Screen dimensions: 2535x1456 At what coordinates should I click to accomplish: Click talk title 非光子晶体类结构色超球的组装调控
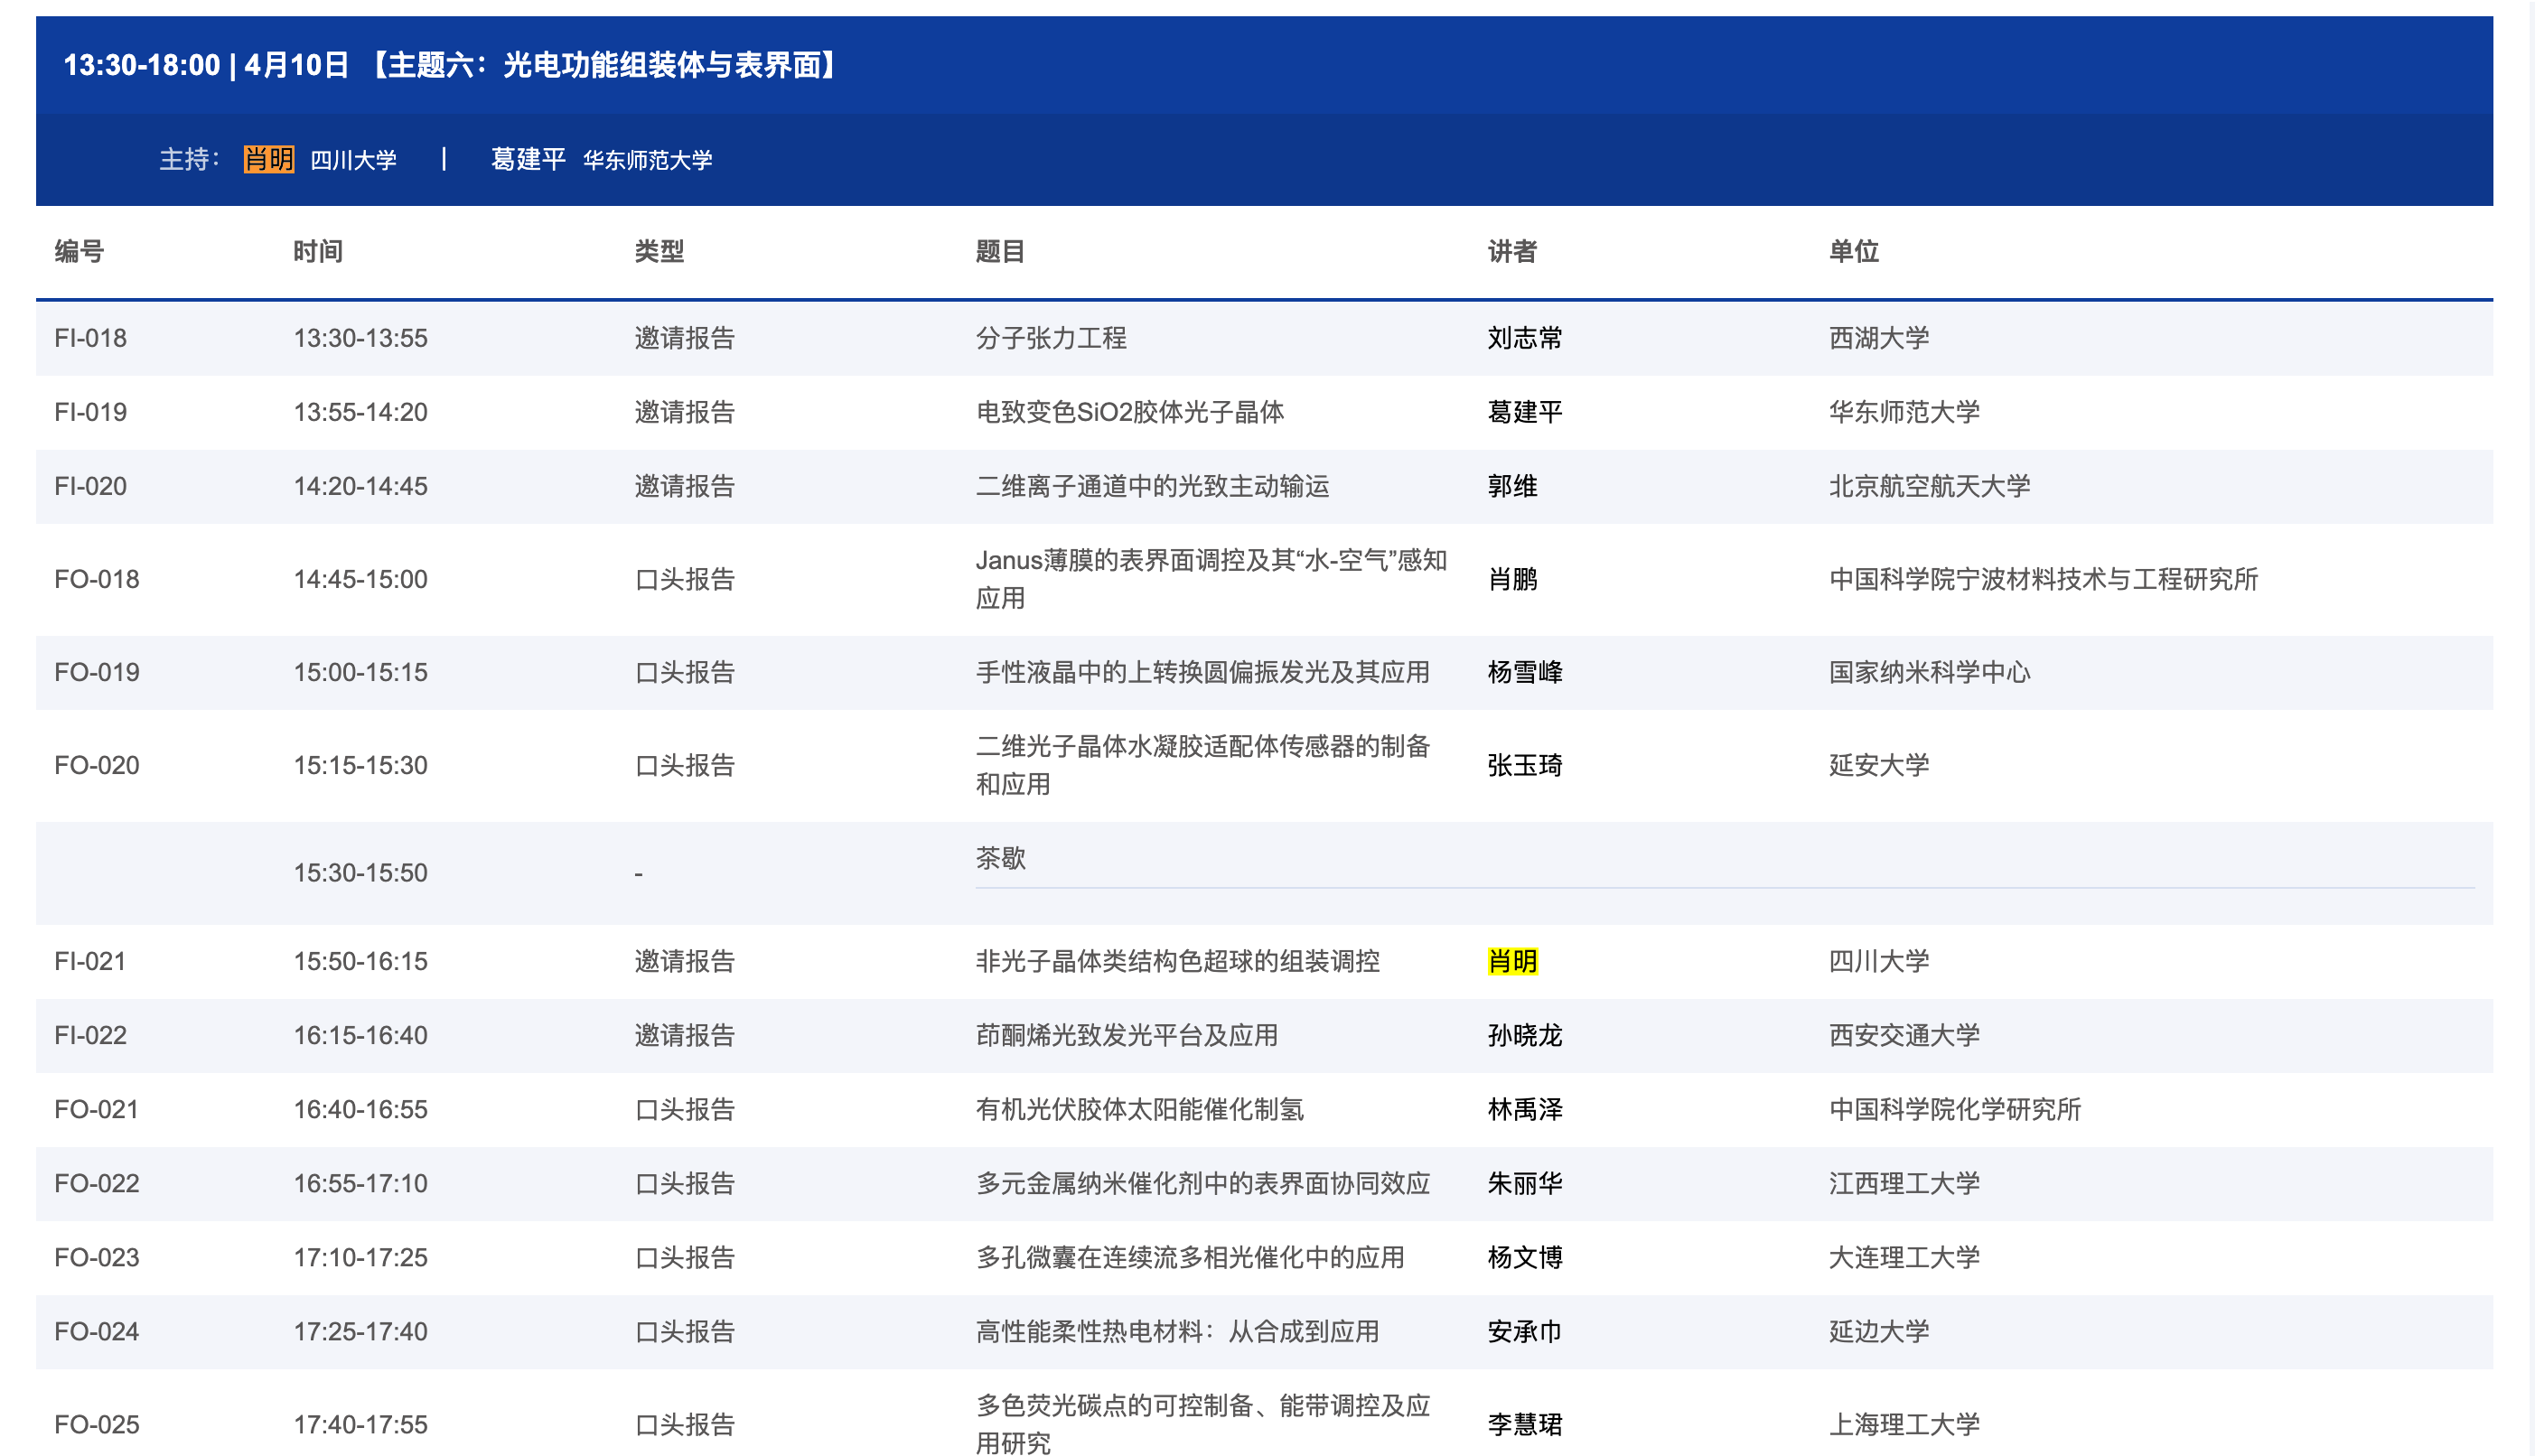[x=1177, y=961]
